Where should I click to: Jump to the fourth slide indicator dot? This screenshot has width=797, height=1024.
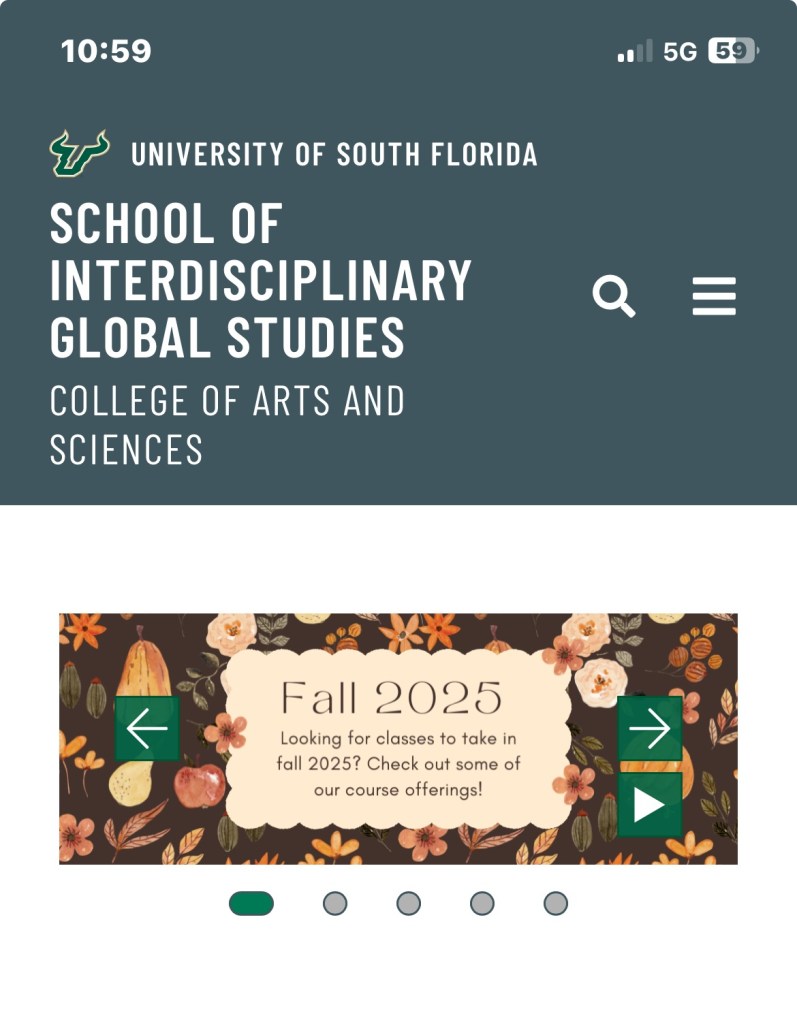tap(482, 903)
